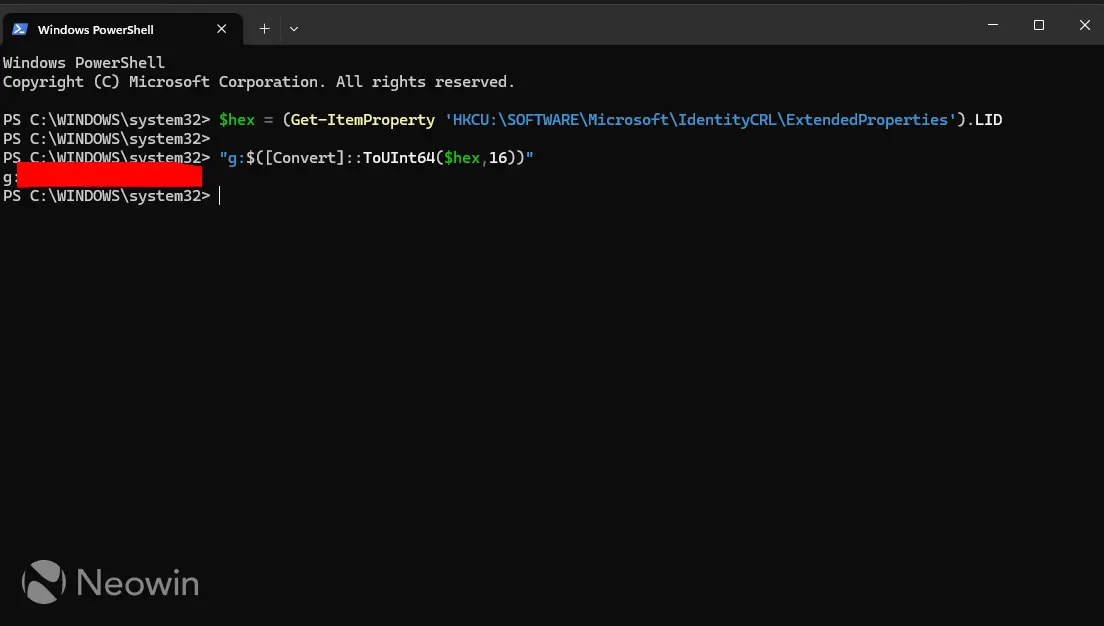Image resolution: width=1104 pixels, height=626 pixels.
Task: Minimize the terminal window
Action: coord(993,25)
